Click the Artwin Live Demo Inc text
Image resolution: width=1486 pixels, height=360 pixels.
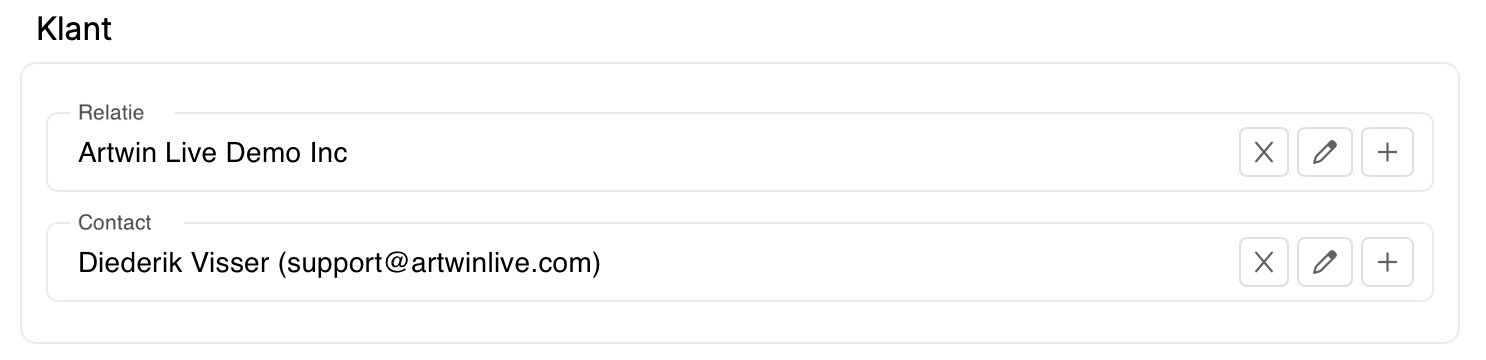[x=213, y=153]
